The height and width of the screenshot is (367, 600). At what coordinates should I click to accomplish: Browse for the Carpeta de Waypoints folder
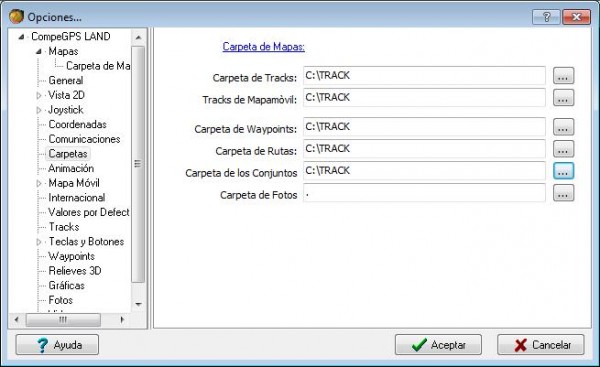point(563,127)
